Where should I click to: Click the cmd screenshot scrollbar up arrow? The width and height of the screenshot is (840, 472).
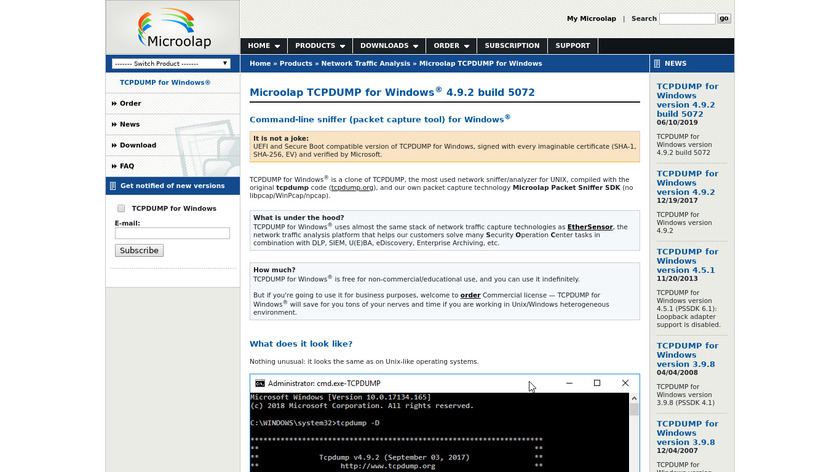[634, 399]
